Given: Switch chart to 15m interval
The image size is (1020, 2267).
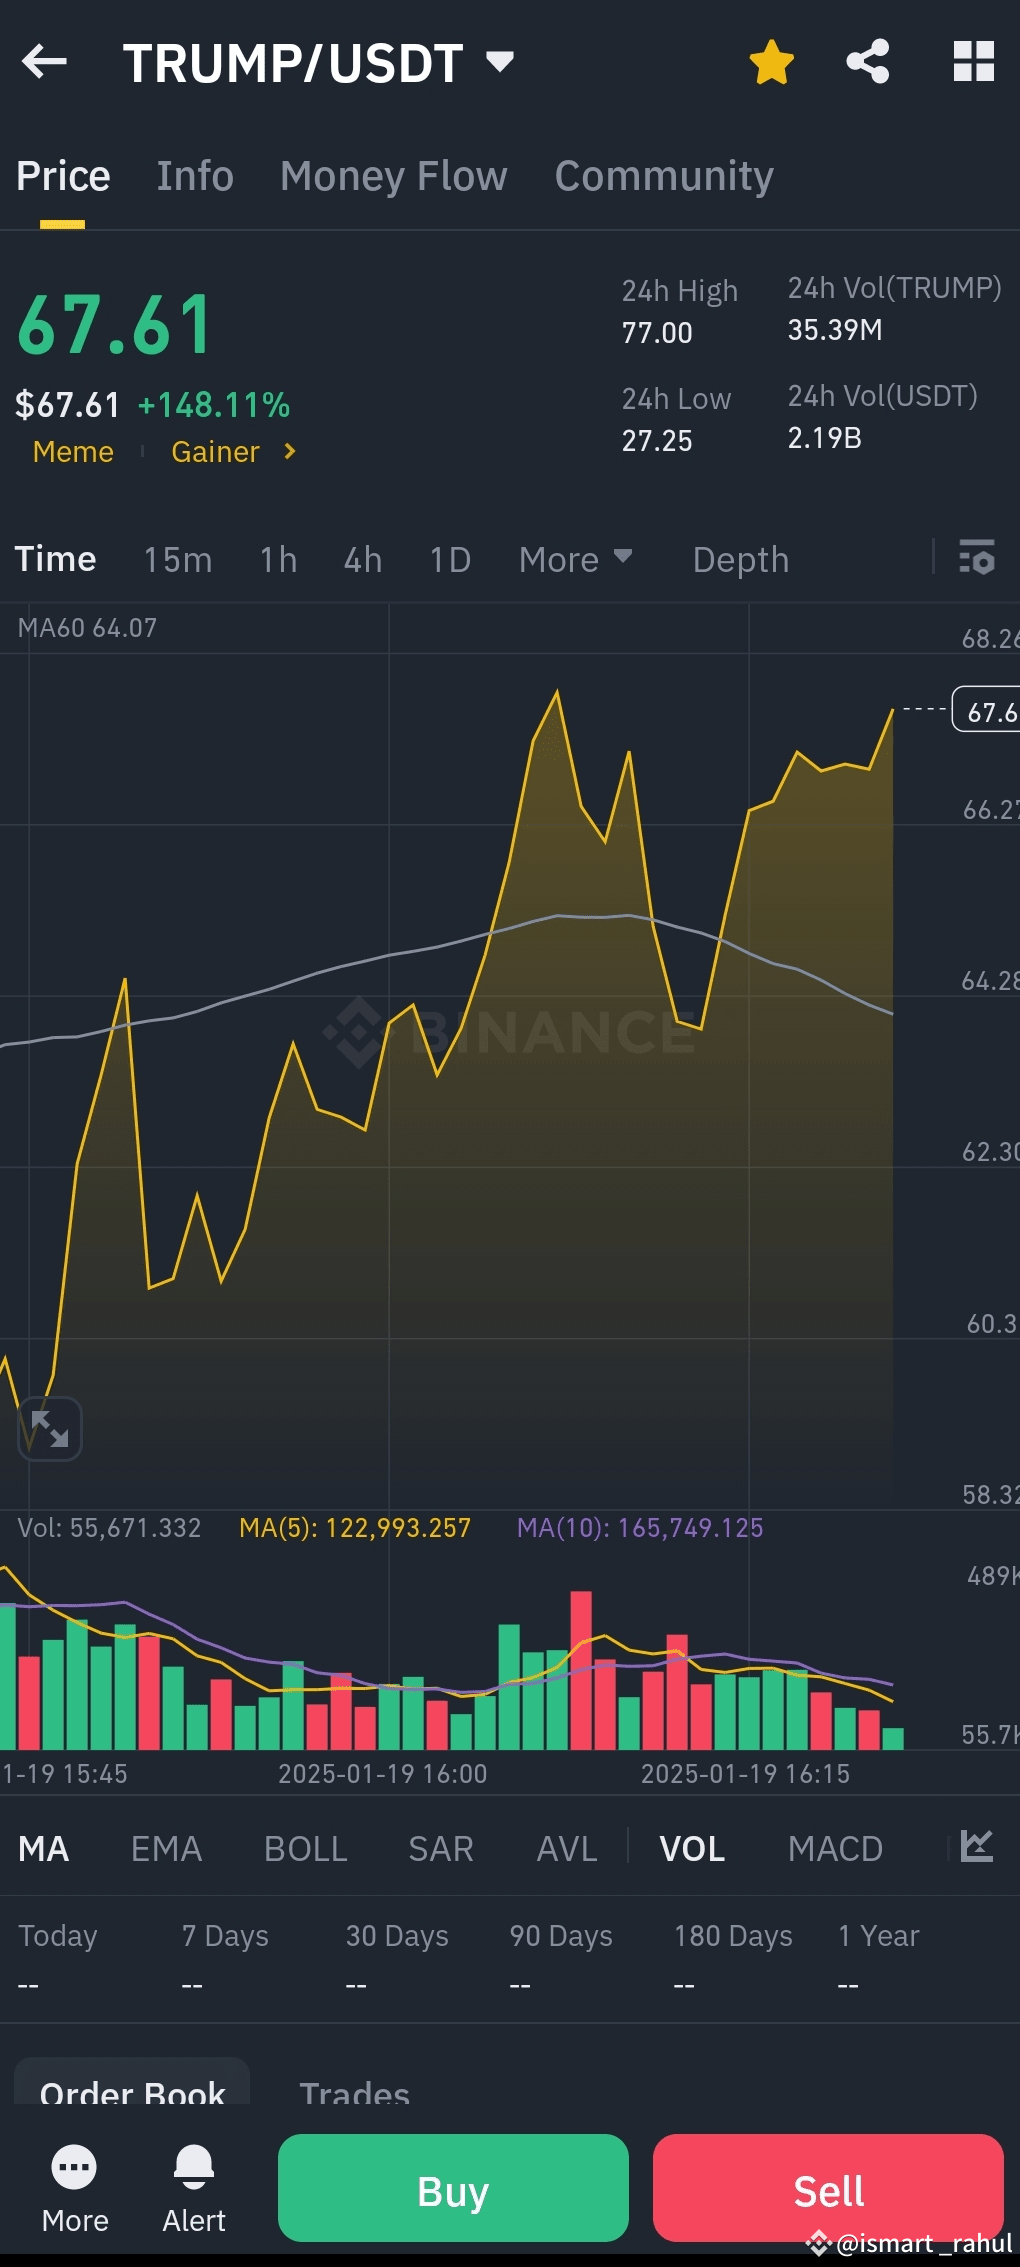Looking at the screenshot, I should click(x=177, y=560).
